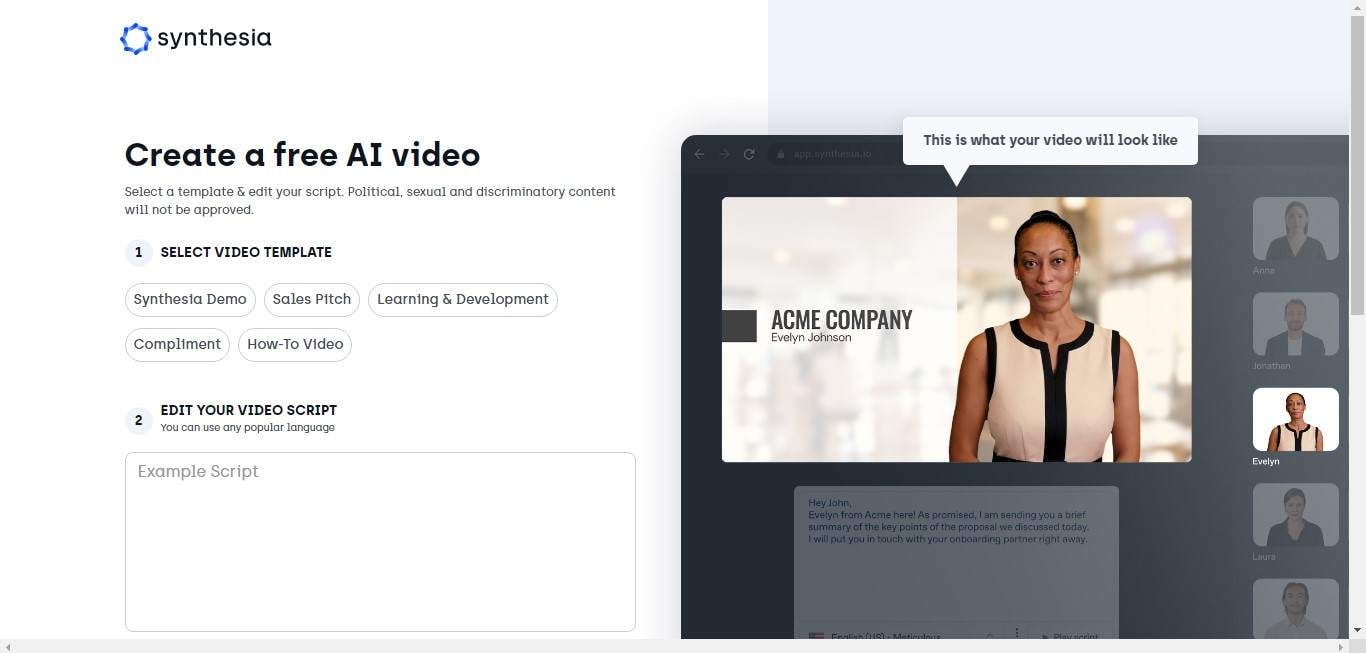
Task: Click 'This is what your video will look like' tooltip
Action: [x=1050, y=141]
